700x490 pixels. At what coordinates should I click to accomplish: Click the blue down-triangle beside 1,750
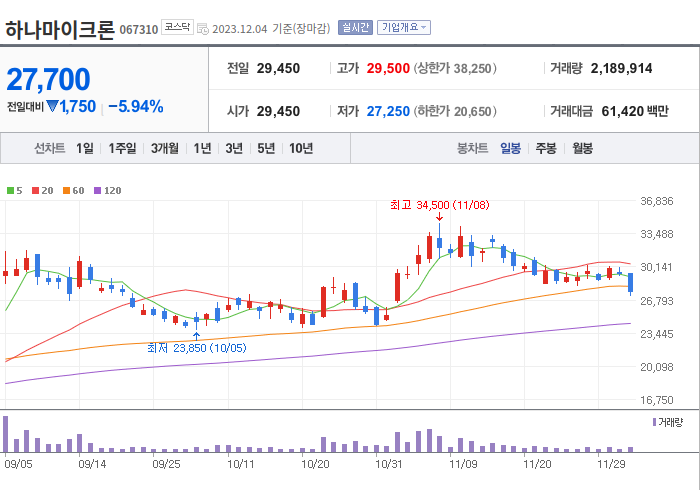(52, 106)
